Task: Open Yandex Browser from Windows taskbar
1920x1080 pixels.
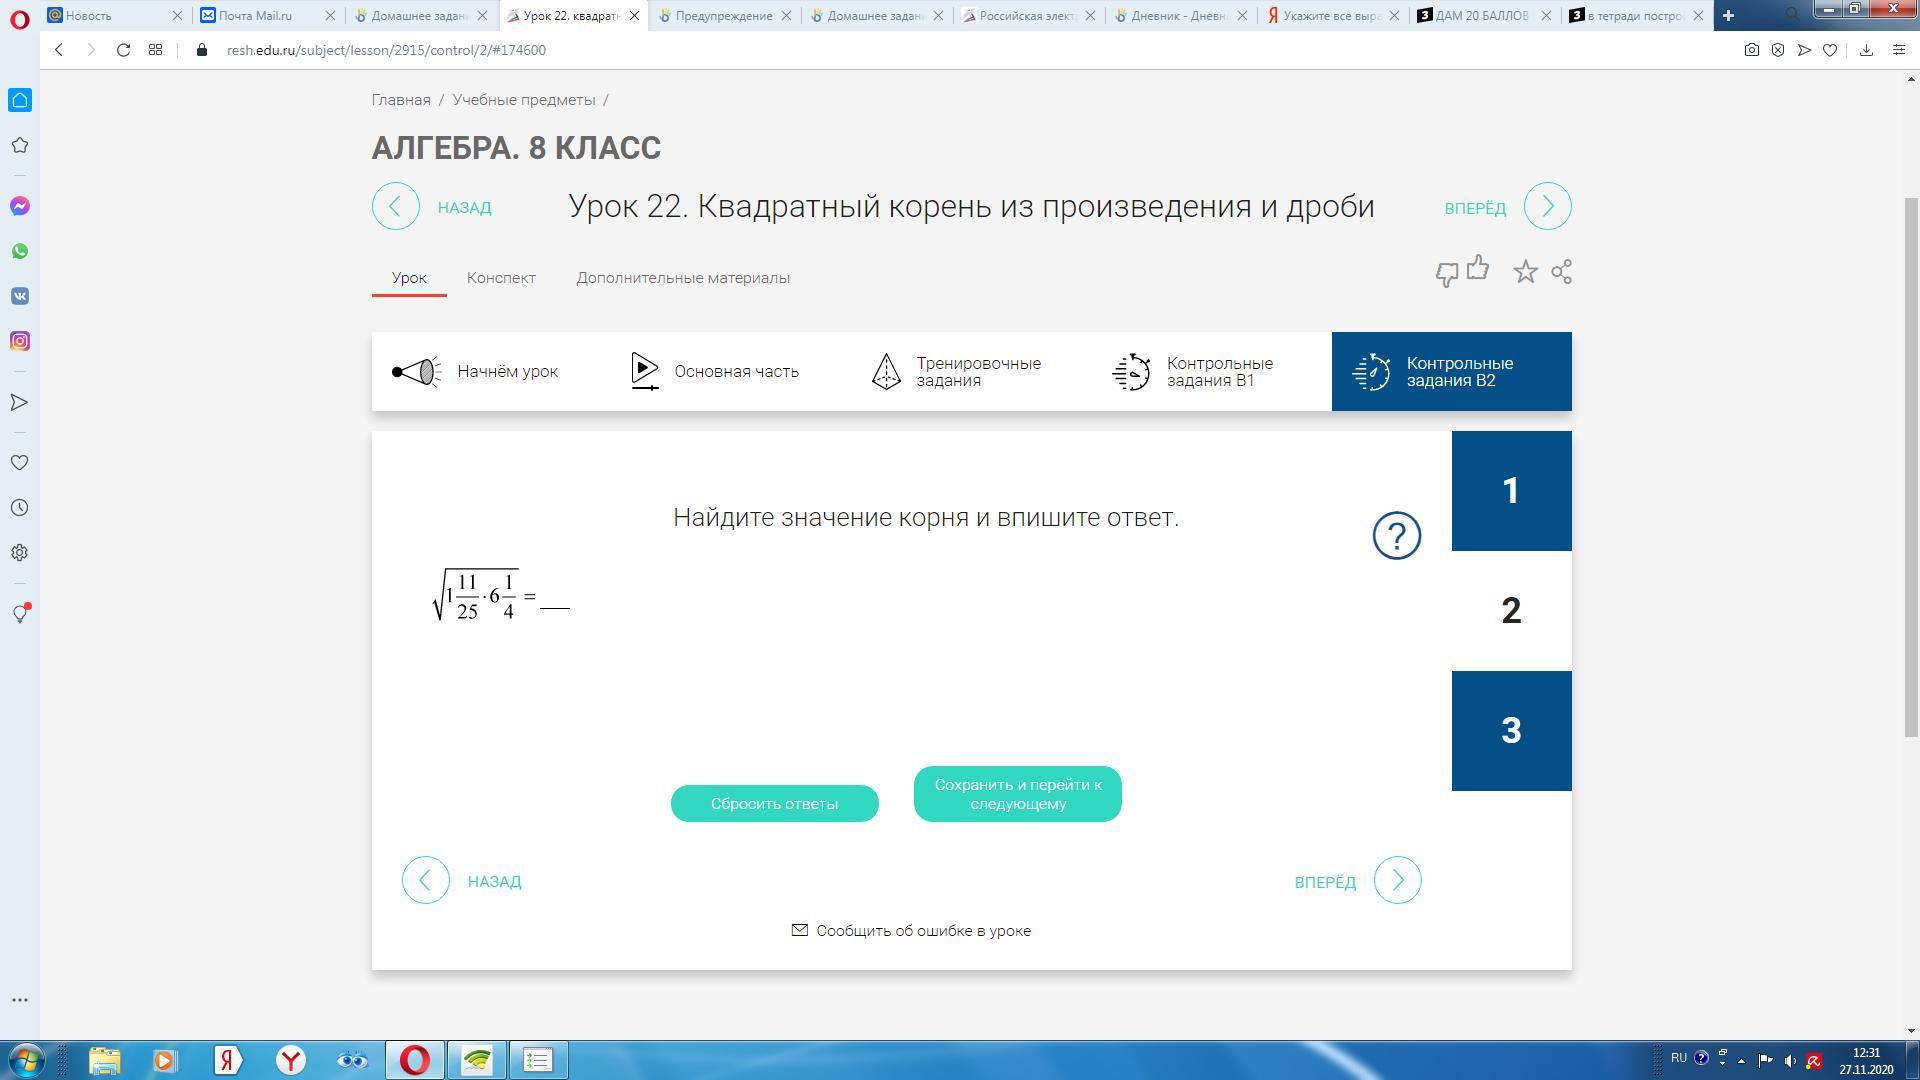Action: pos(291,1060)
